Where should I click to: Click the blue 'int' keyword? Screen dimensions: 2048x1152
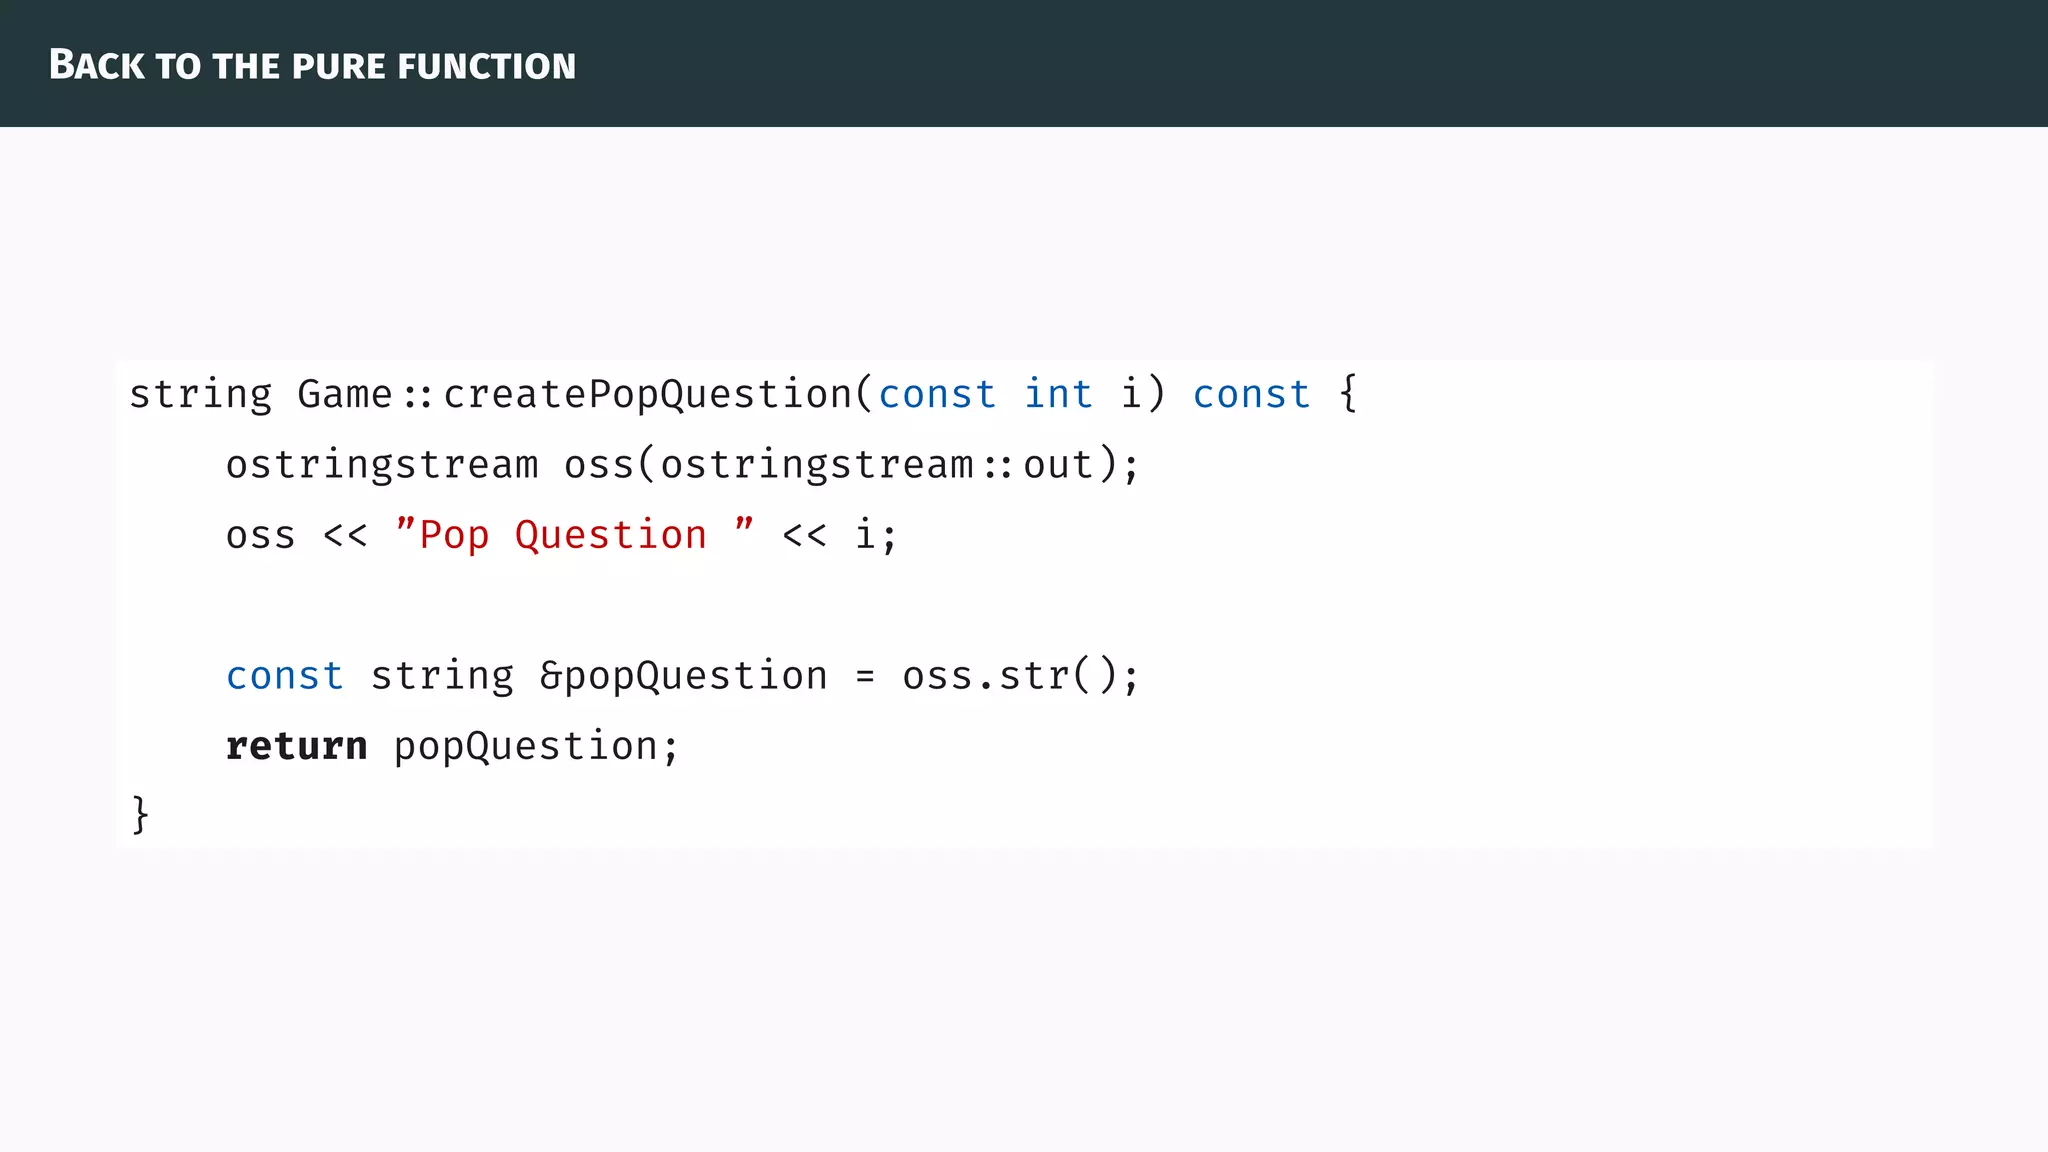(x=1058, y=395)
